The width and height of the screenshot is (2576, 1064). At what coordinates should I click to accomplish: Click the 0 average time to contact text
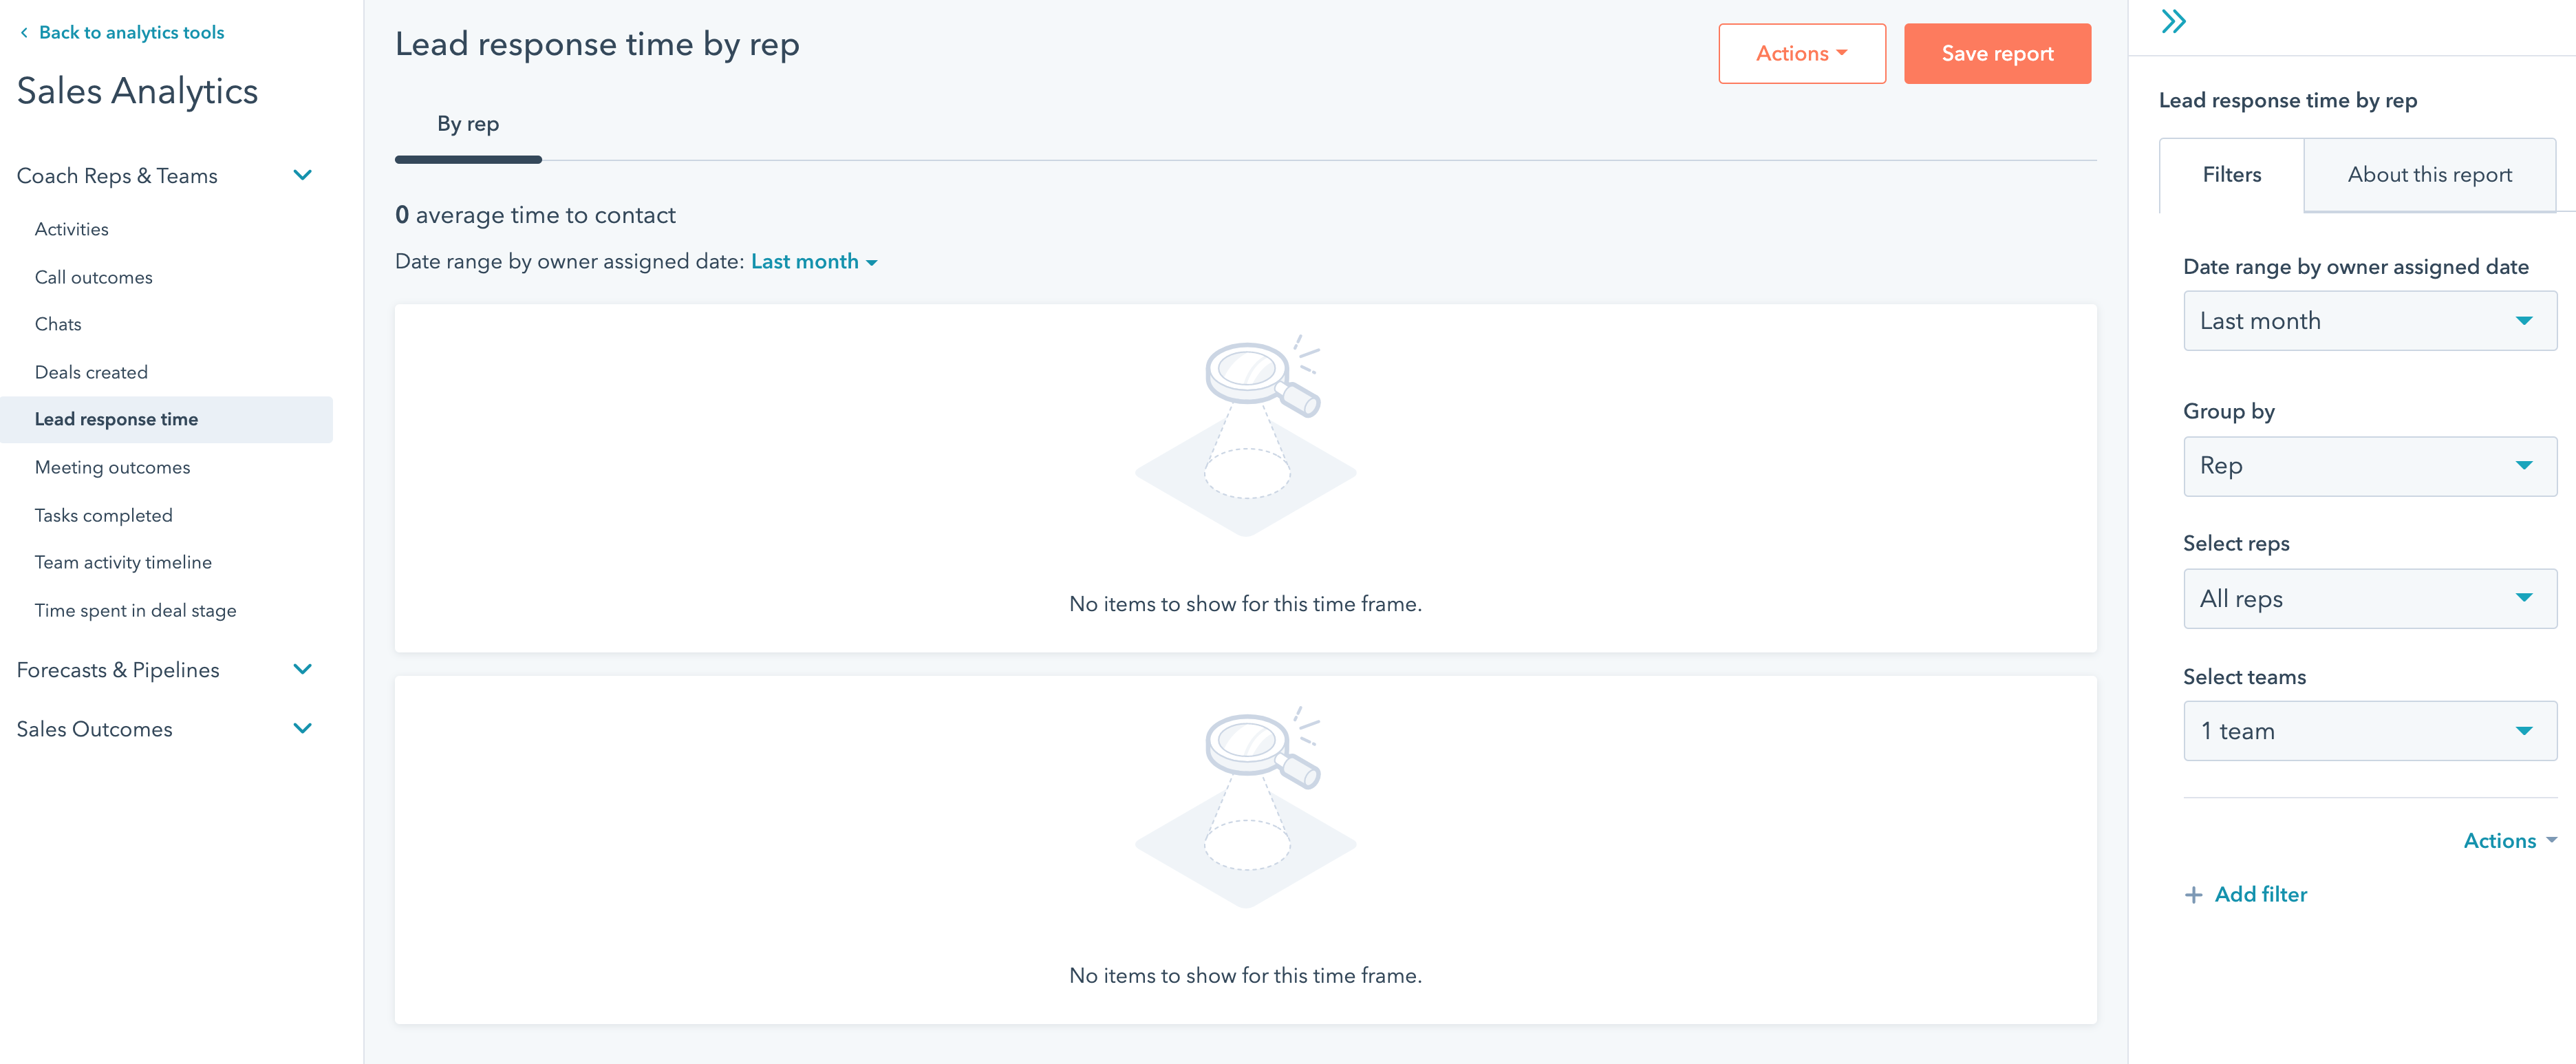pyautogui.click(x=535, y=215)
